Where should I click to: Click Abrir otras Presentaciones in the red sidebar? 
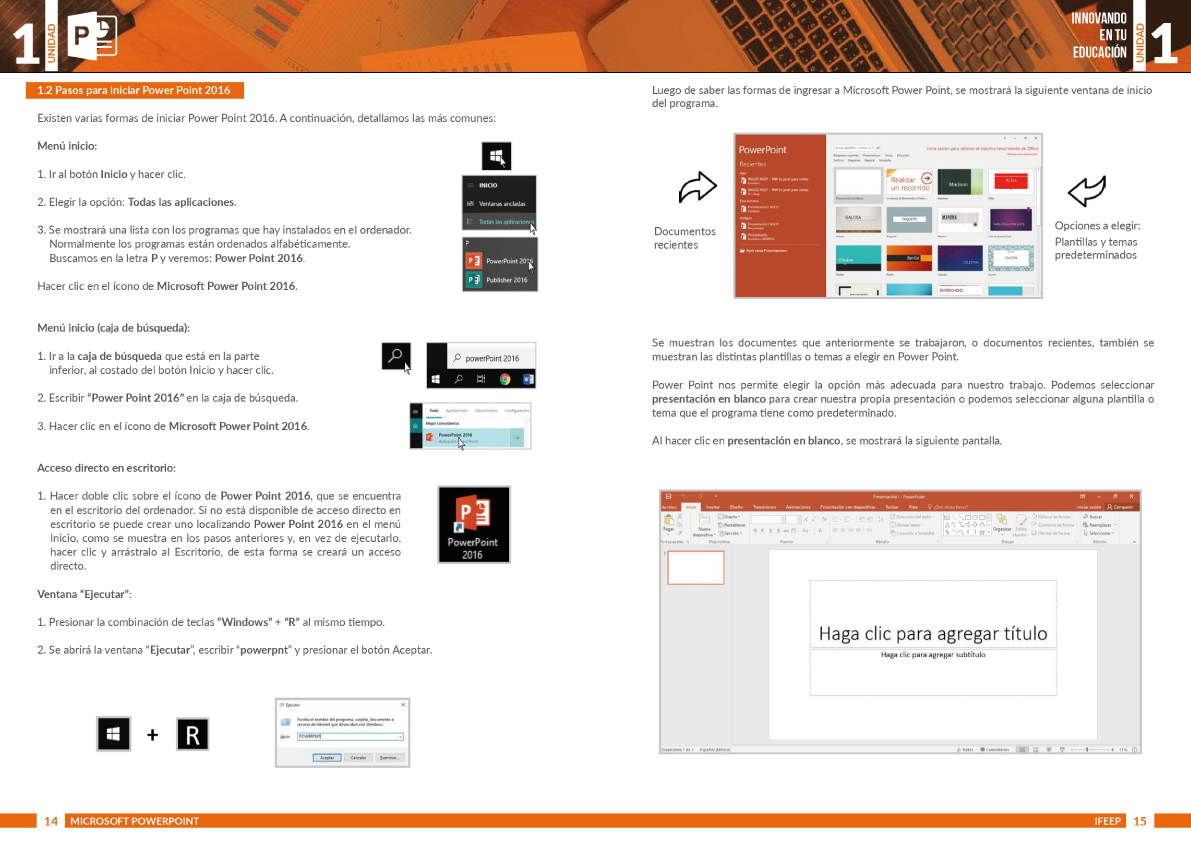(763, 251)
